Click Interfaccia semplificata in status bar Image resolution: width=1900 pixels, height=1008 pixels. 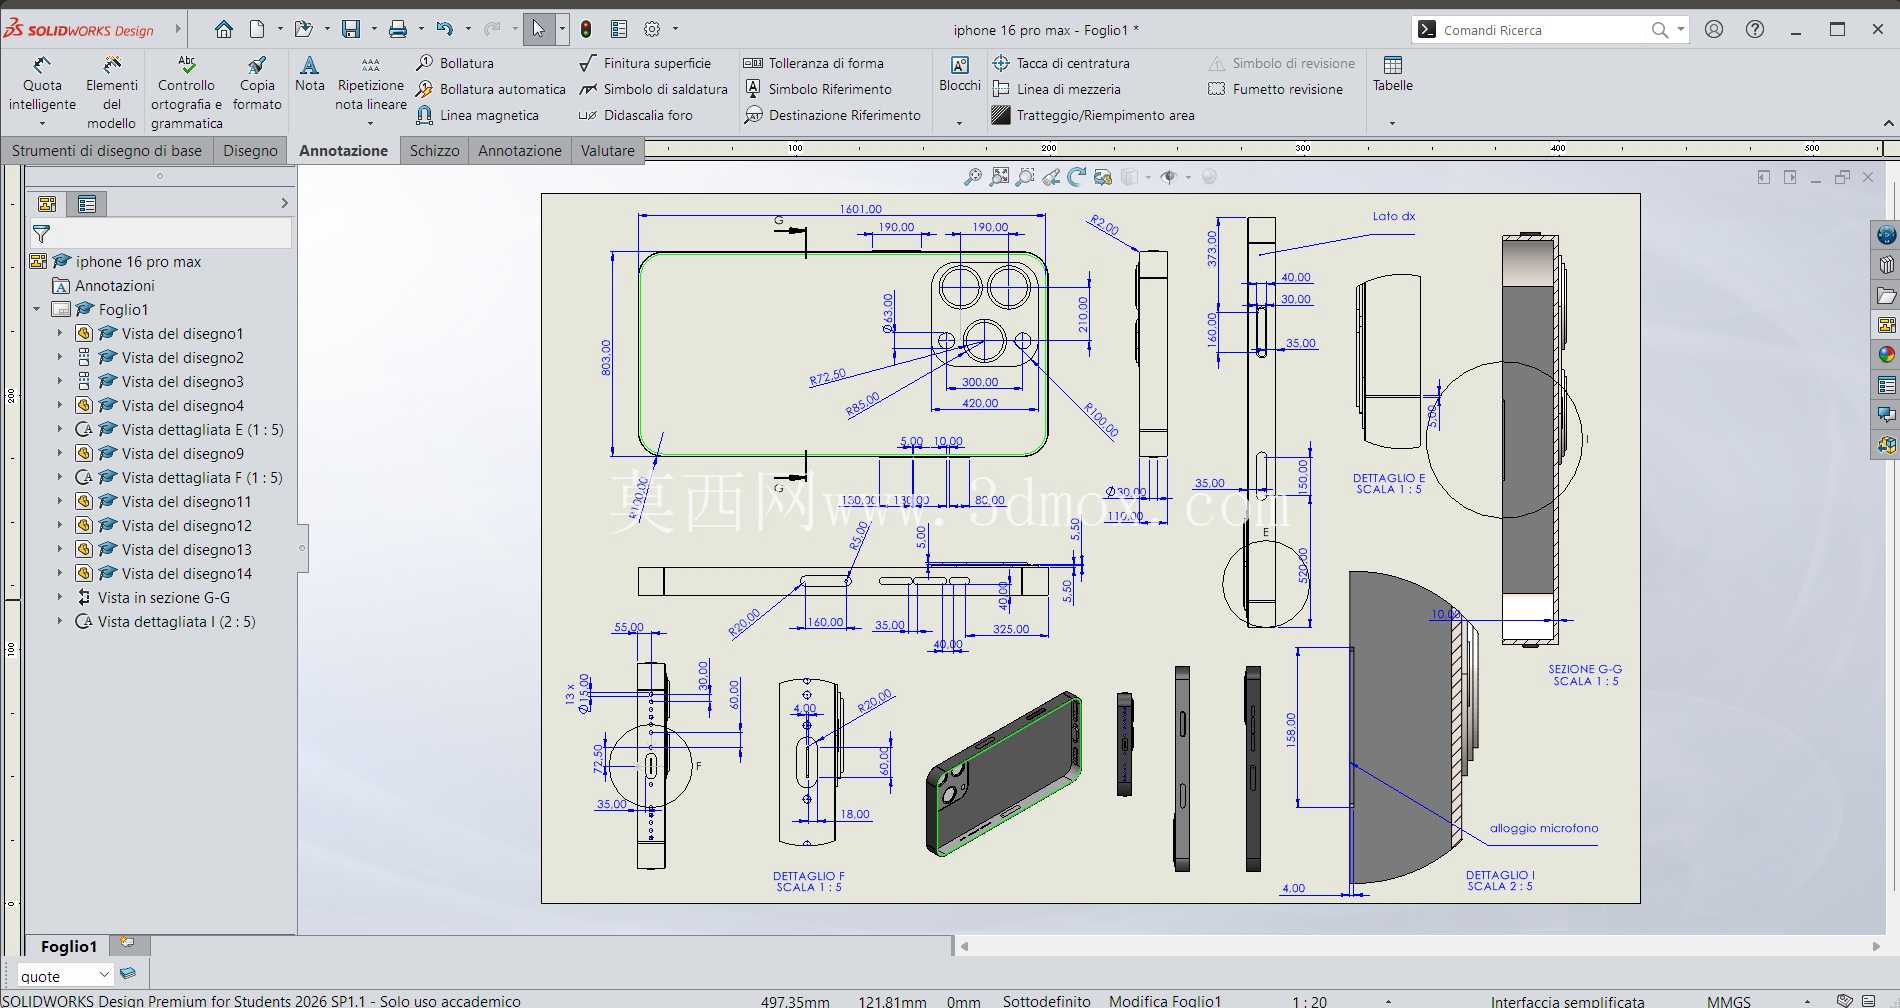tap(1567, 1001)
